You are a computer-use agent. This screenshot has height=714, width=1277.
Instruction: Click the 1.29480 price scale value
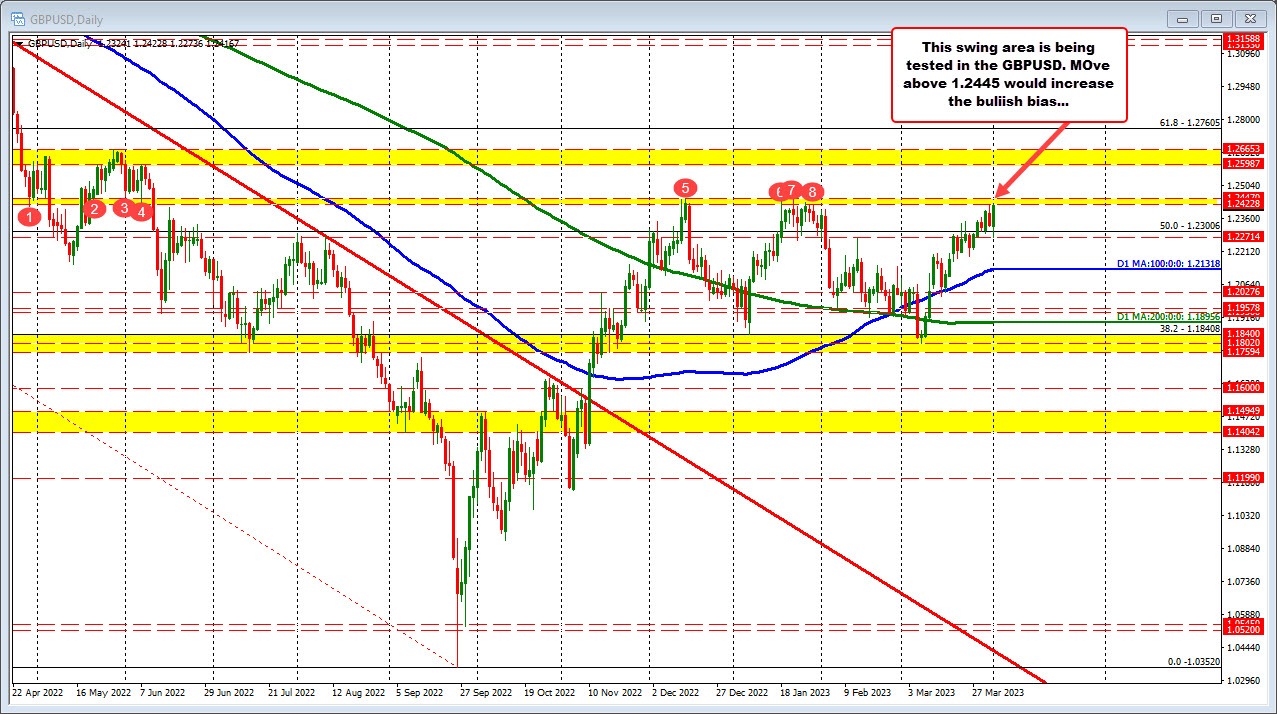click(x=1243, y=86)
